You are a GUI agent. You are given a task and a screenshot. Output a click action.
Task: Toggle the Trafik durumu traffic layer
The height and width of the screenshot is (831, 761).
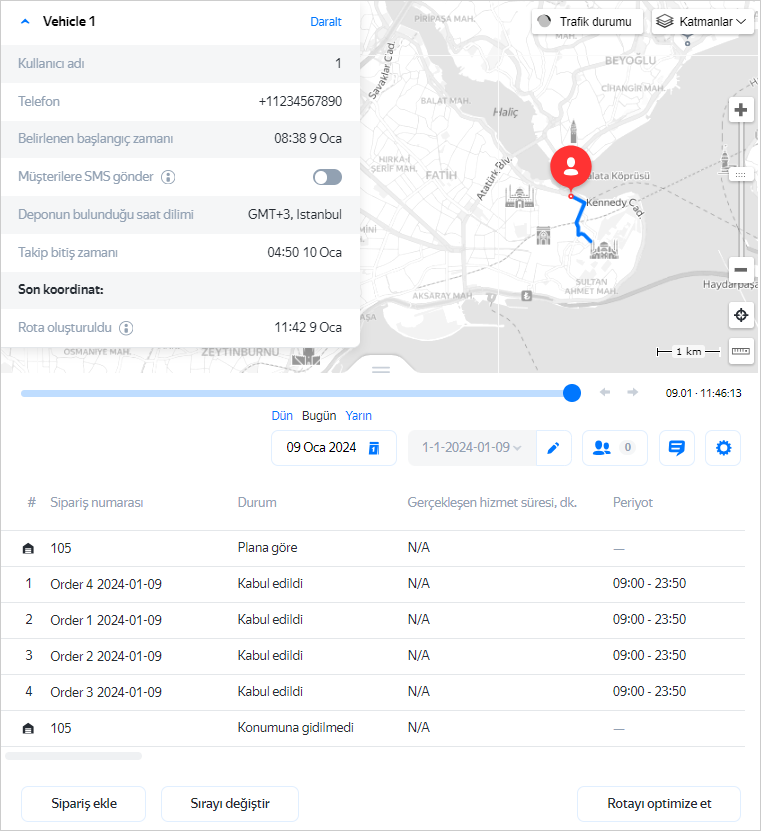point(586,21)
